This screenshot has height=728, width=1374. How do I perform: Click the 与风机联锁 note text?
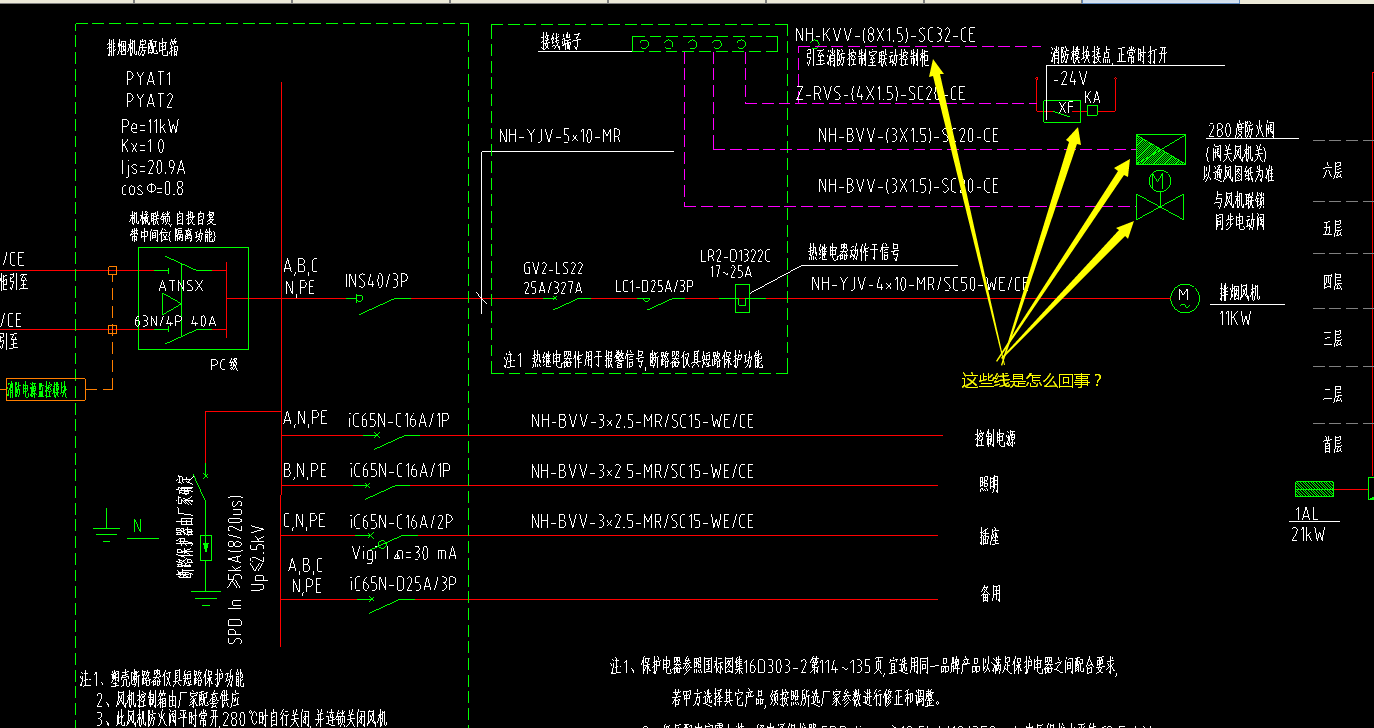(x=1240, y=199)
